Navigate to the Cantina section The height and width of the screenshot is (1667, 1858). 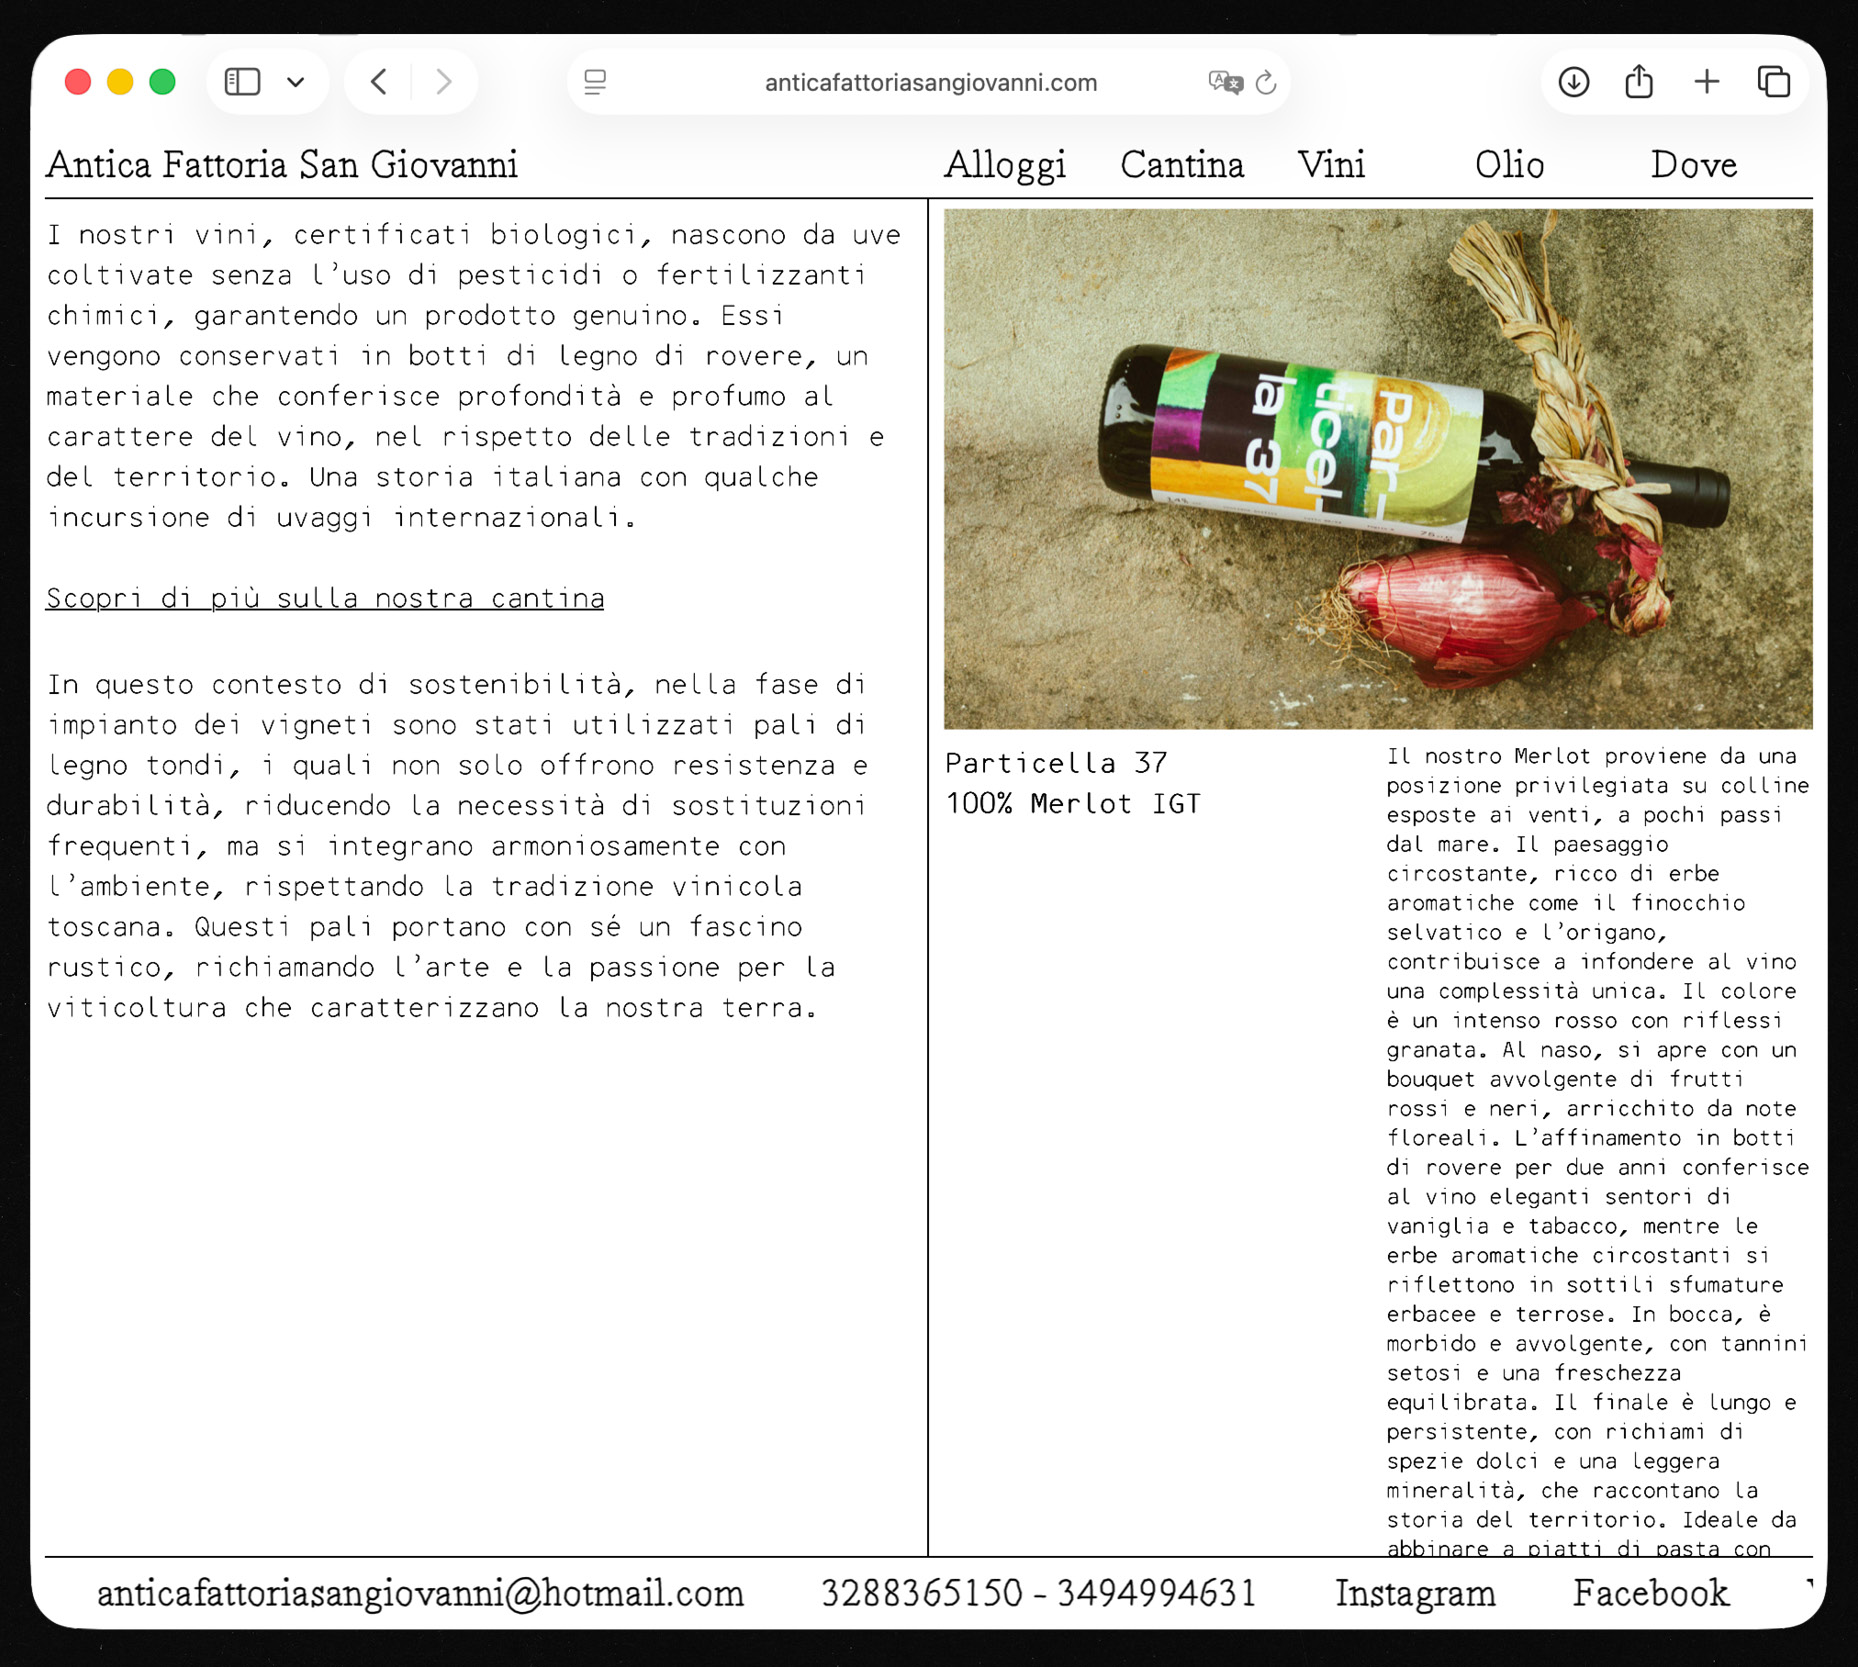coord(1181,165)
